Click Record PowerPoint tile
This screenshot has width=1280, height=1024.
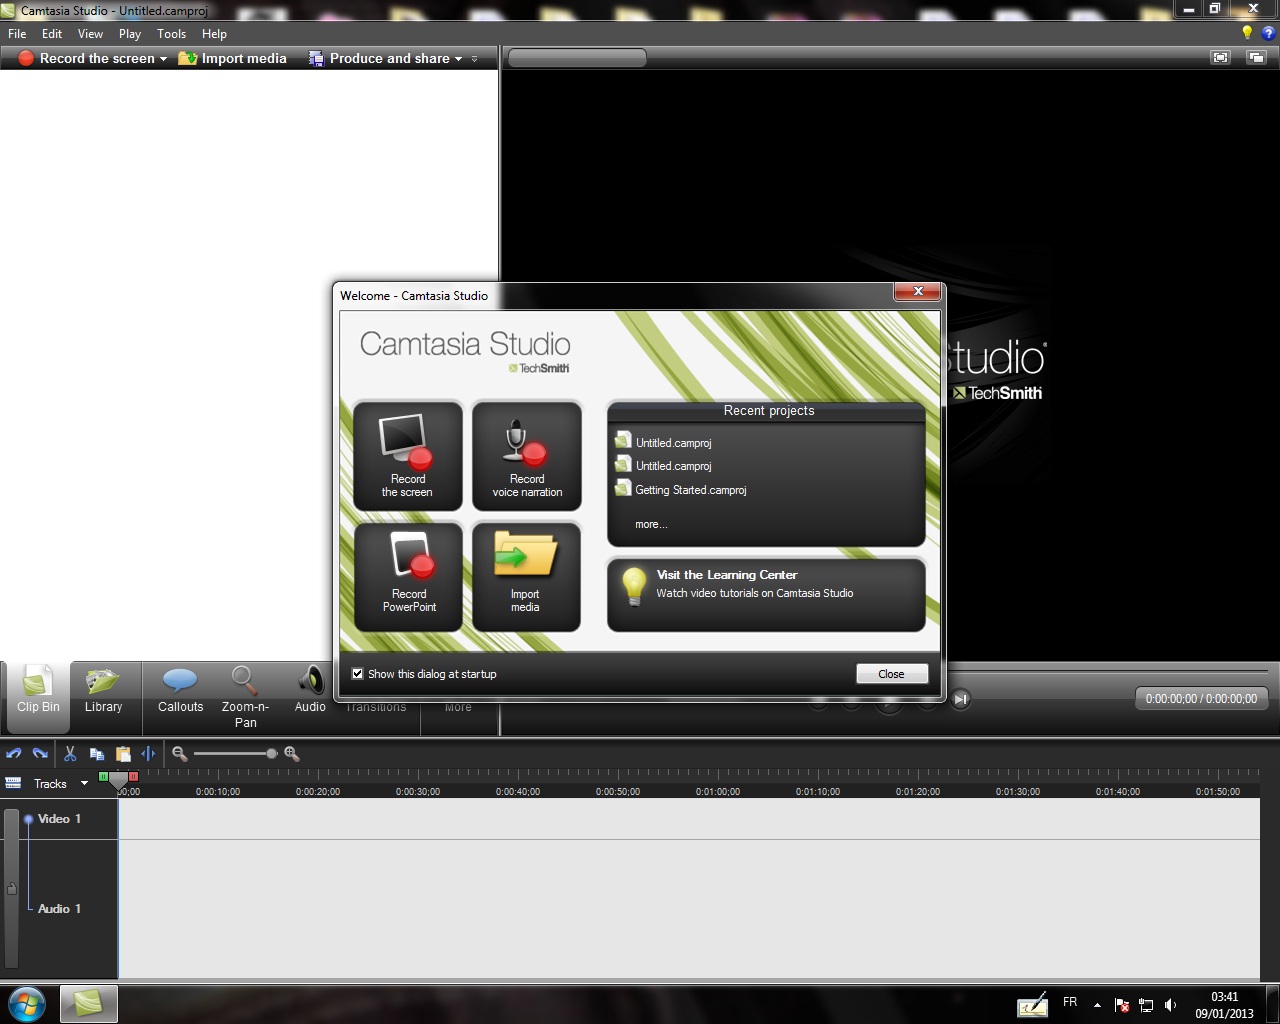(x=408, y=577)
